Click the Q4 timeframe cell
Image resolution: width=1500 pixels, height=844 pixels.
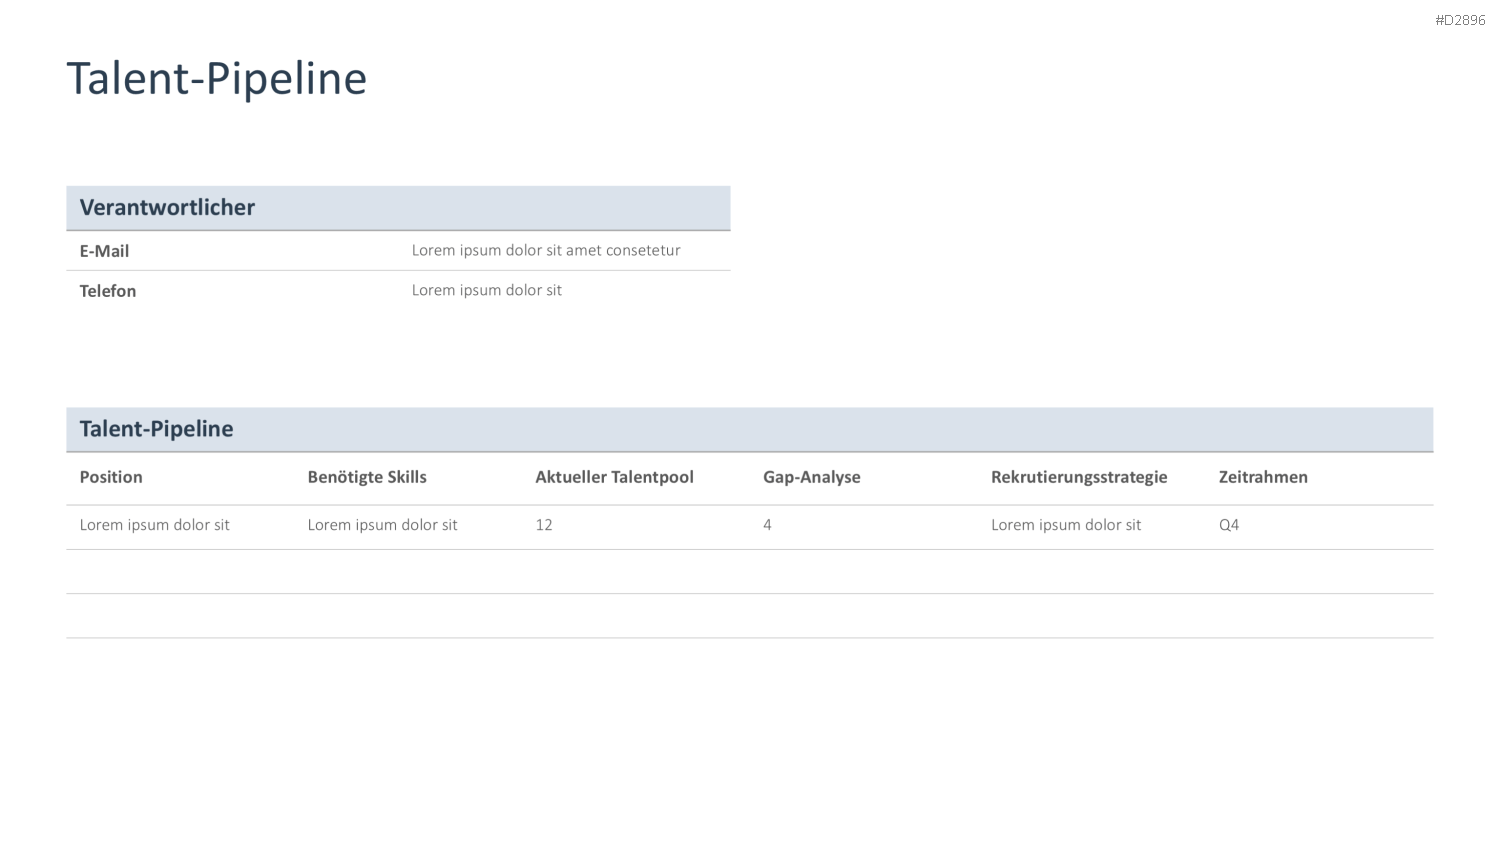(x=1229, y=525)
